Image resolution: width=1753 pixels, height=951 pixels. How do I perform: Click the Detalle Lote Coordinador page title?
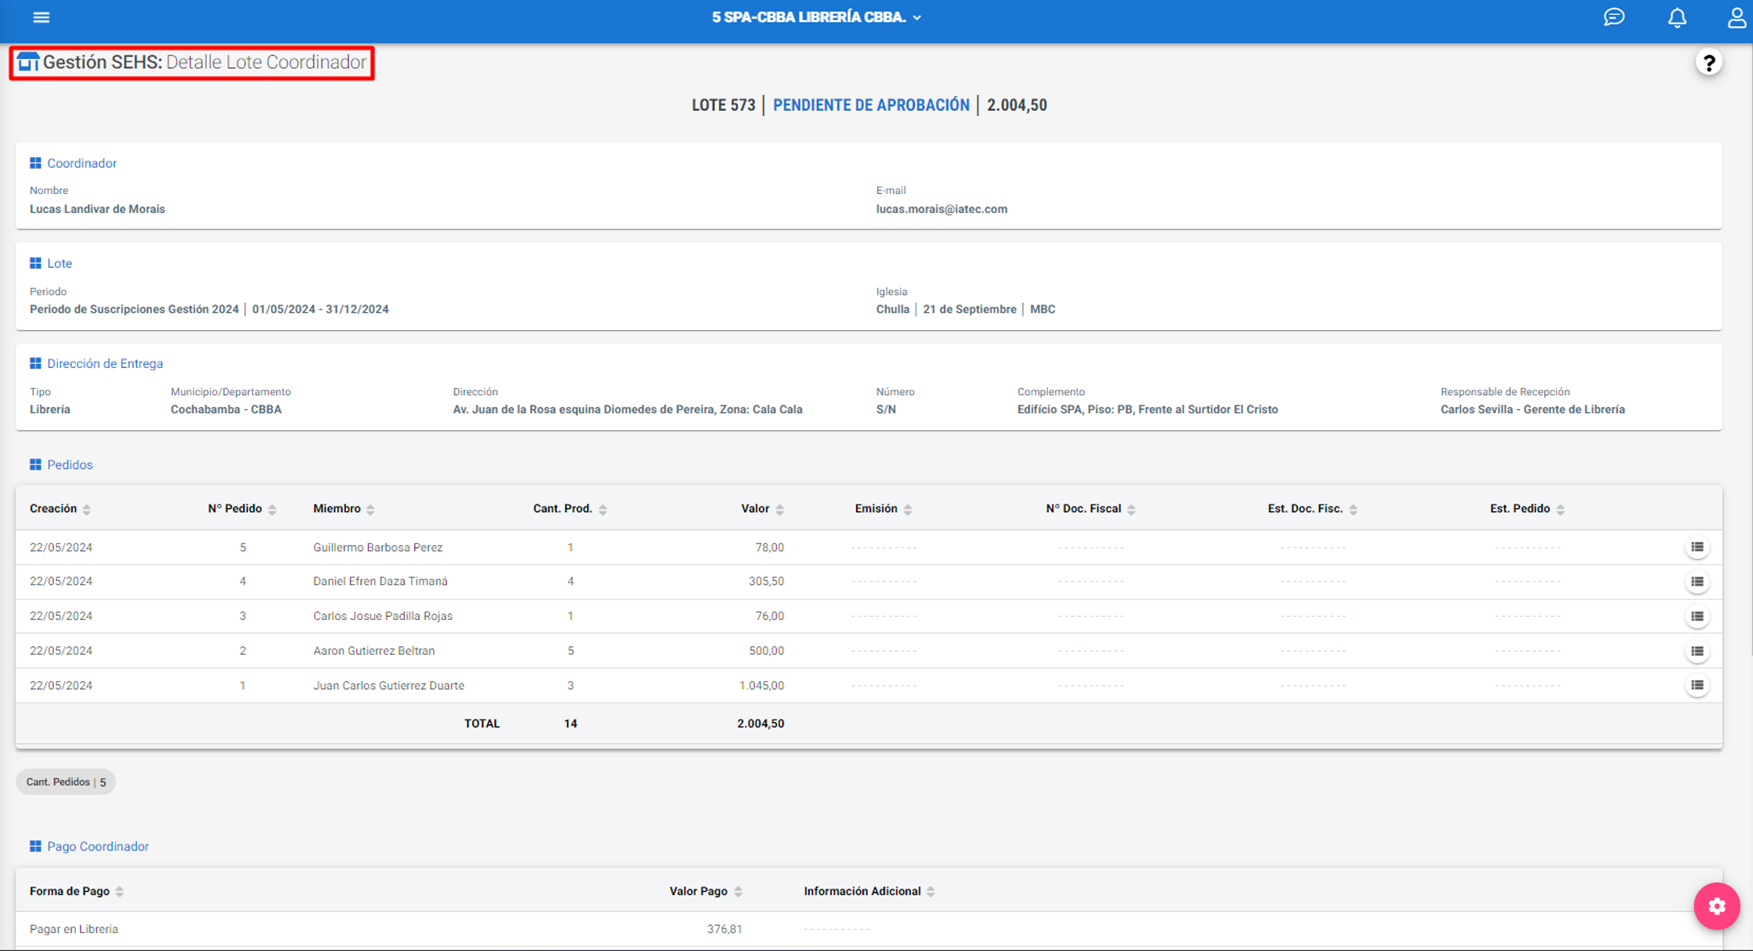266,62
